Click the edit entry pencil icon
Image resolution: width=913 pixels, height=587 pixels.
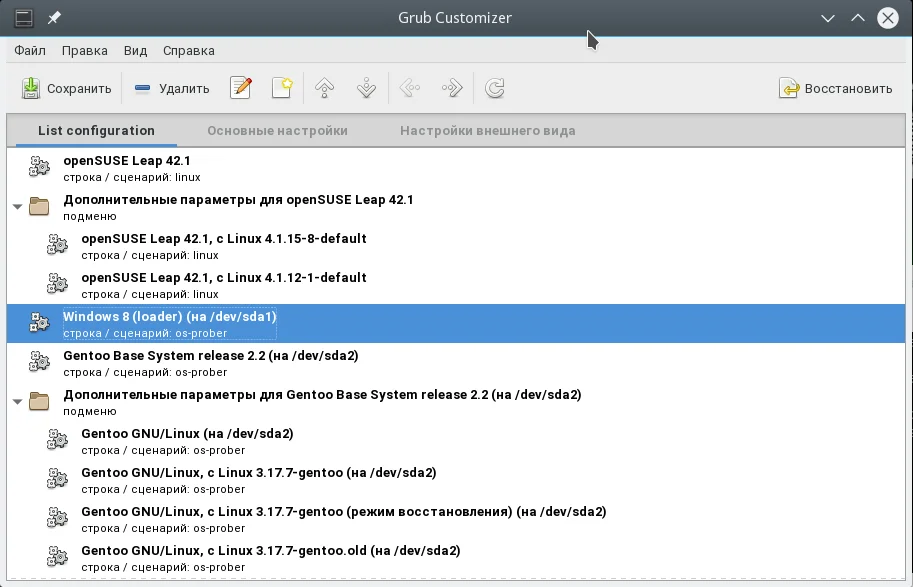pos(240,88)
